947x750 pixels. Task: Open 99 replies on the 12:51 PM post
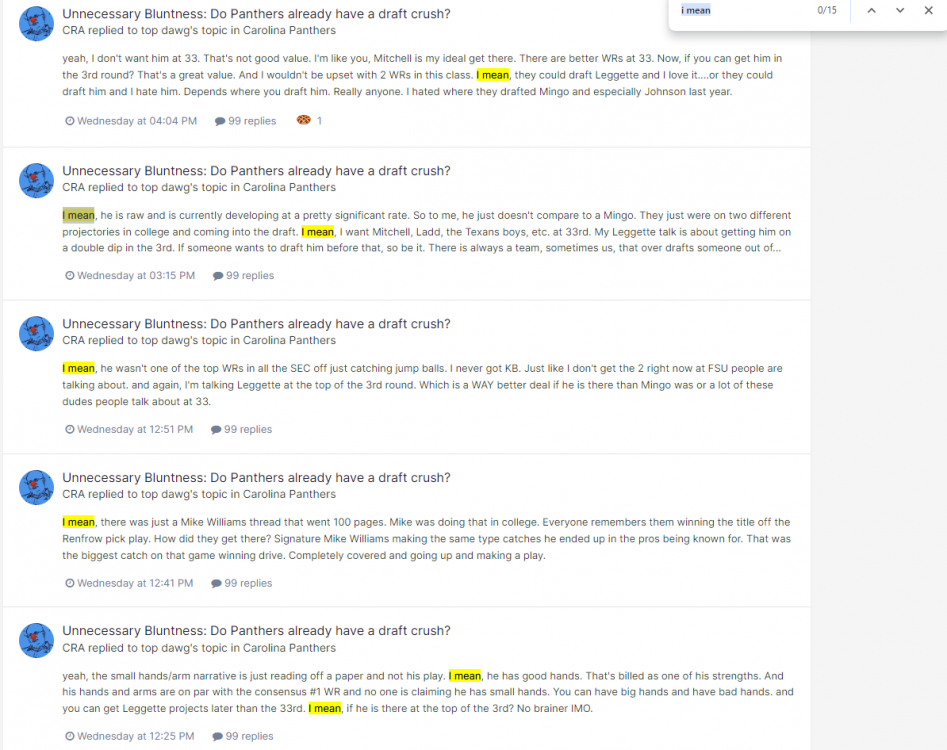pos(242,429)
